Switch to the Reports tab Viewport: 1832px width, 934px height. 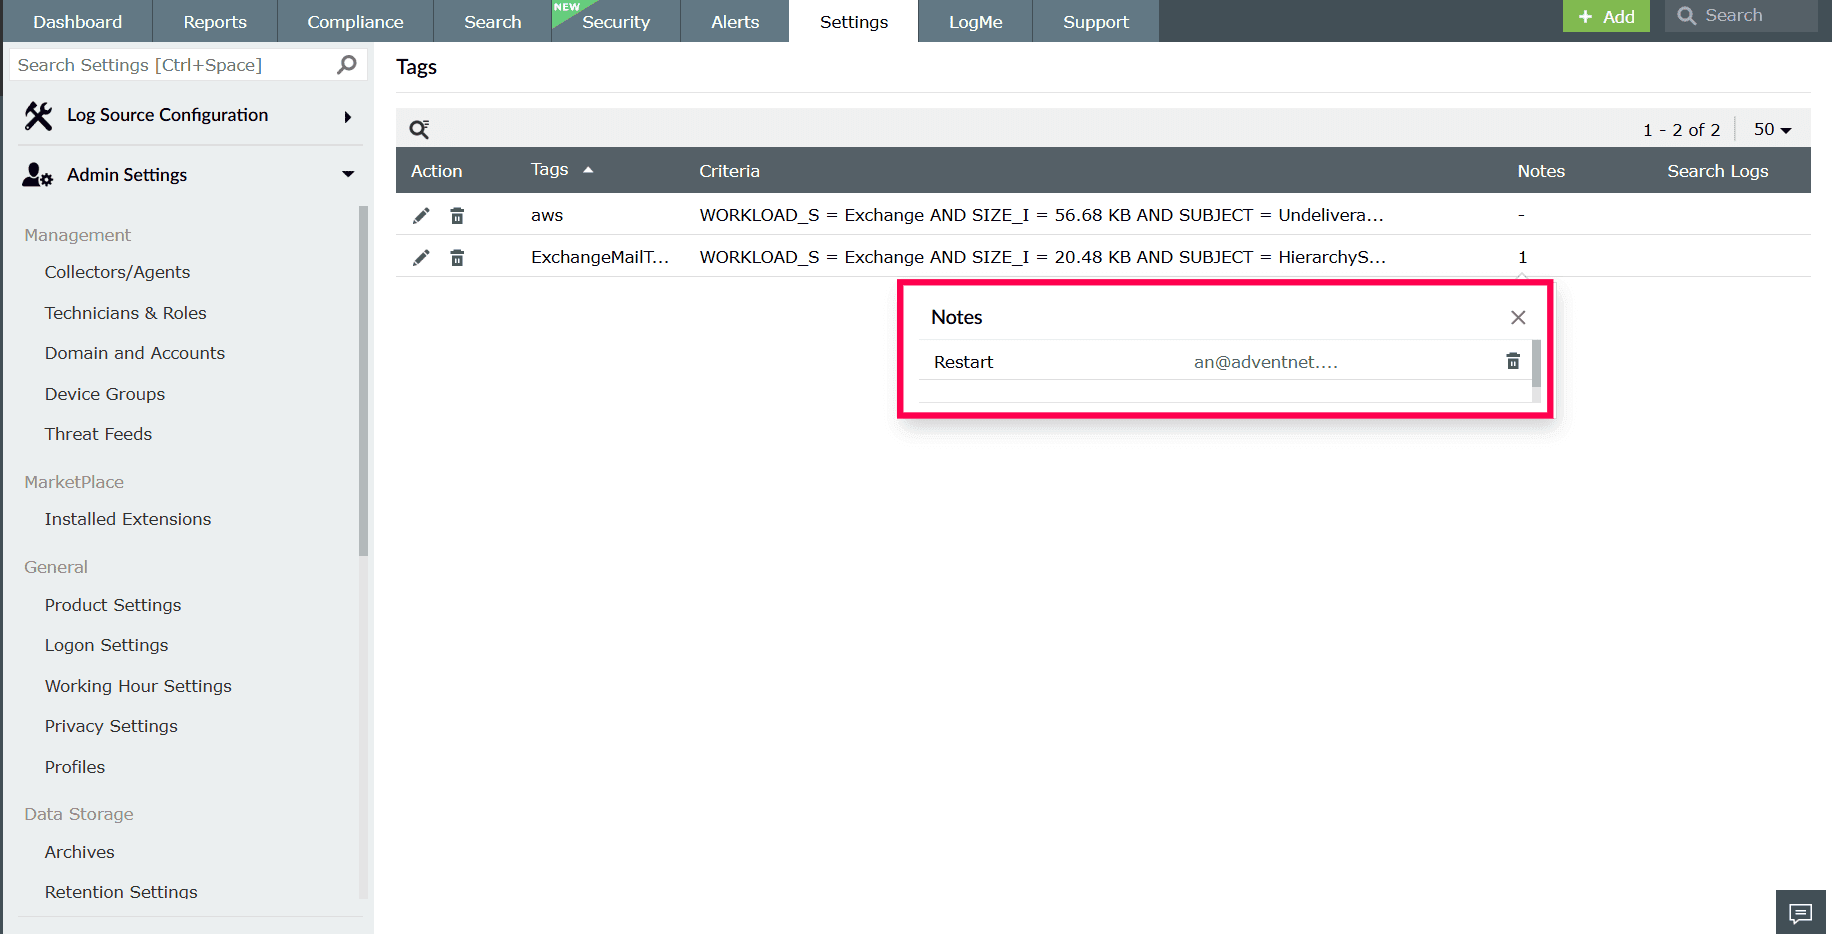215,21
